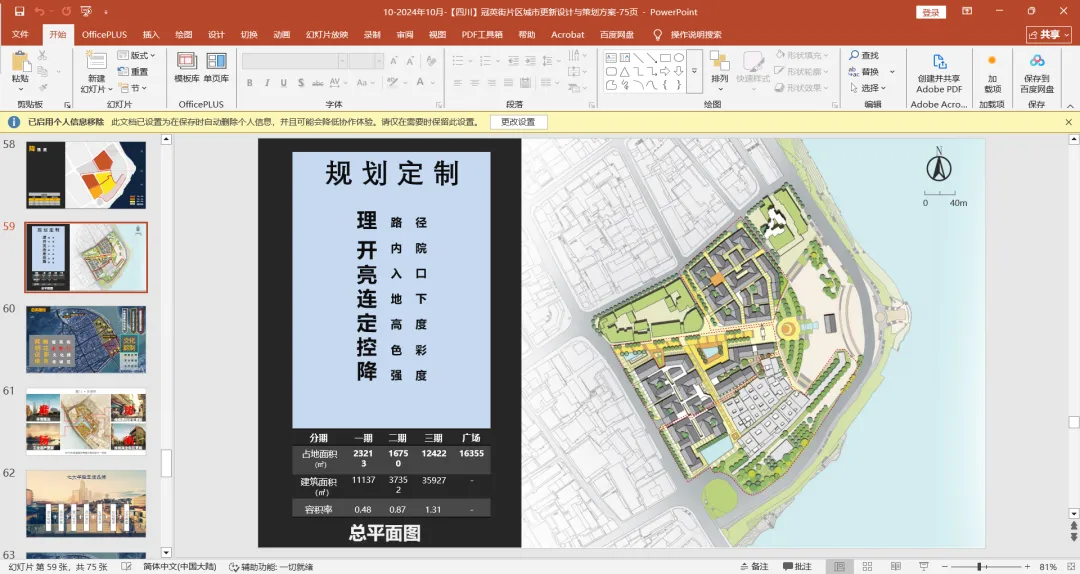Collapse the ribbon with the chevron arrow
This screenshot has height=574, width=1080.
1070,105
